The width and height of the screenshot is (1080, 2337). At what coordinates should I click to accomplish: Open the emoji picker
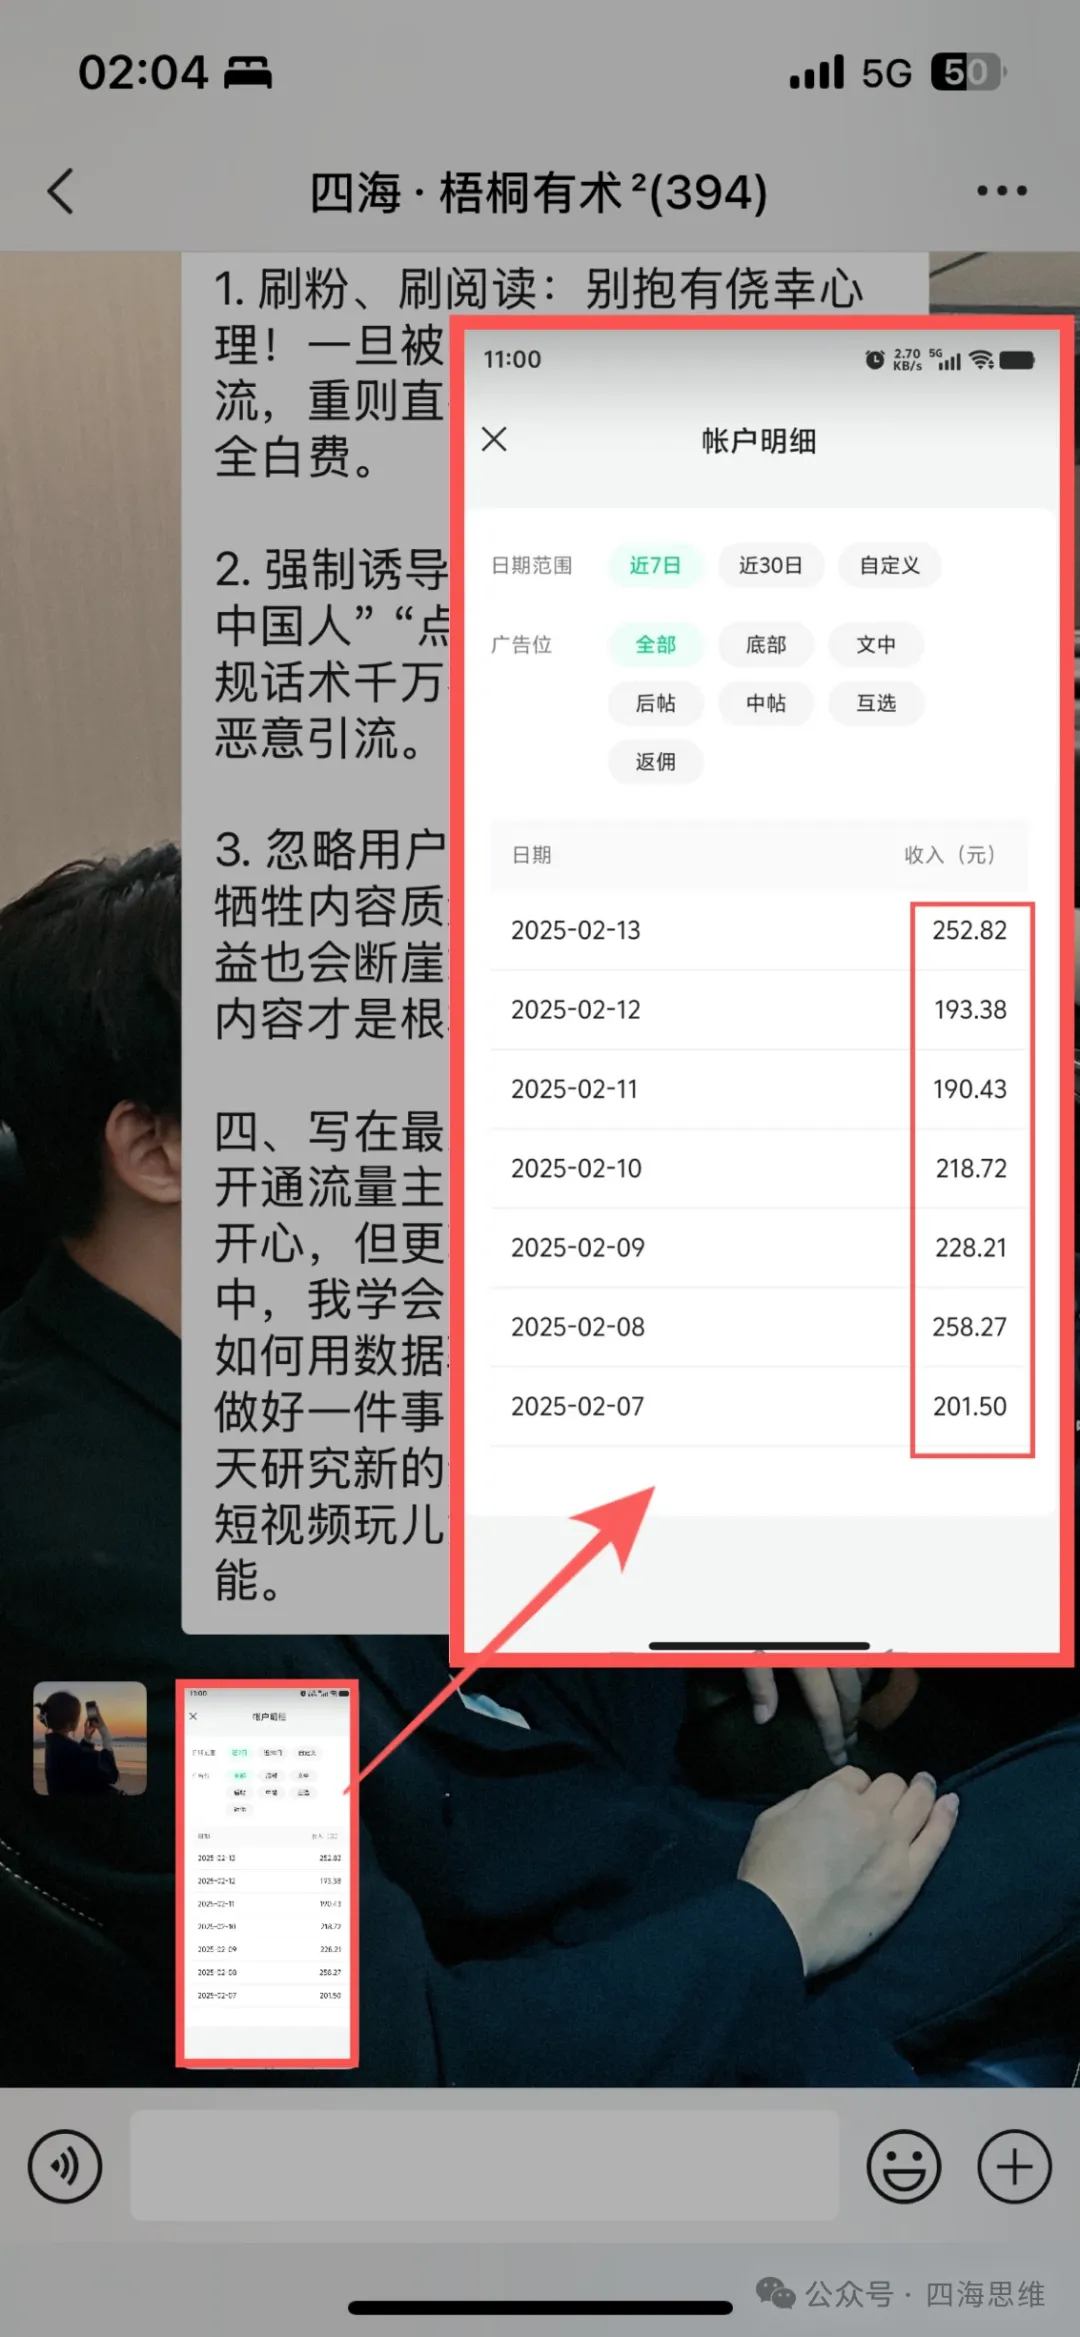[x=904, y=2166]
